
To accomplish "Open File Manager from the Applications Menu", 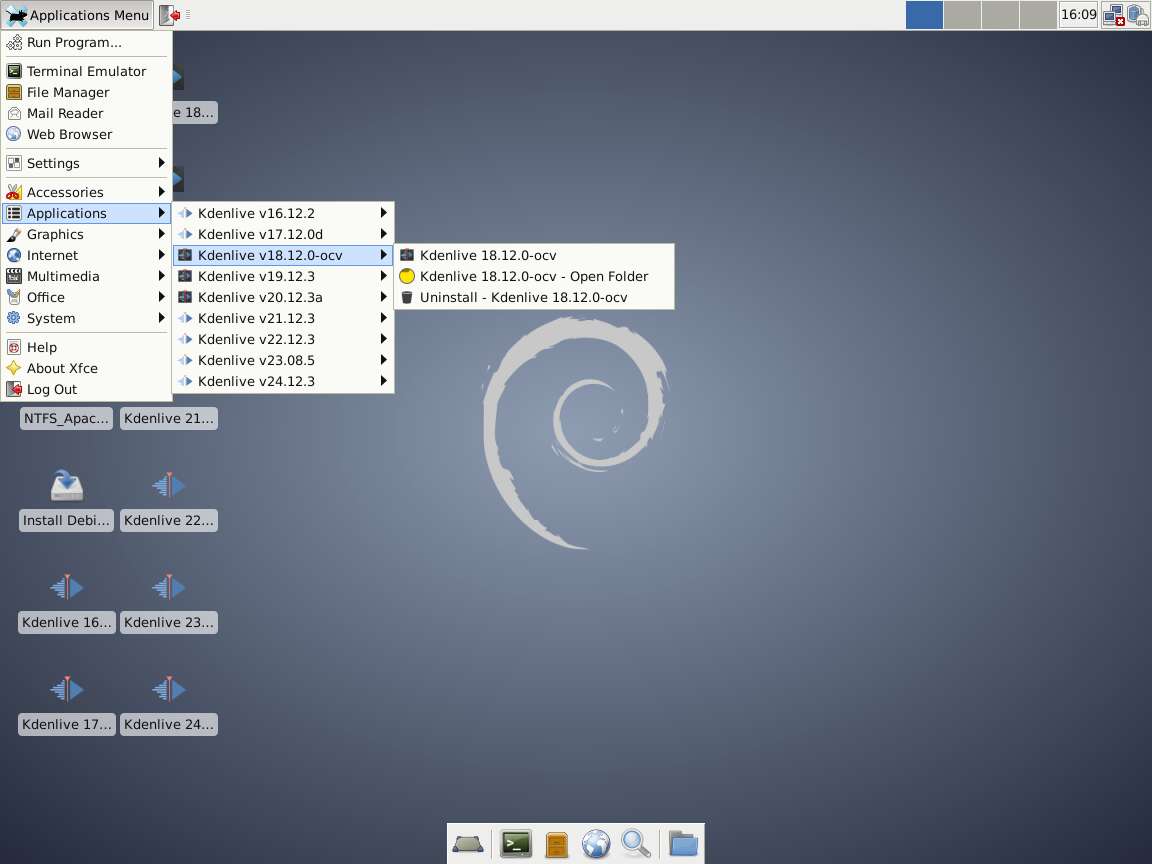I will 86,93.
